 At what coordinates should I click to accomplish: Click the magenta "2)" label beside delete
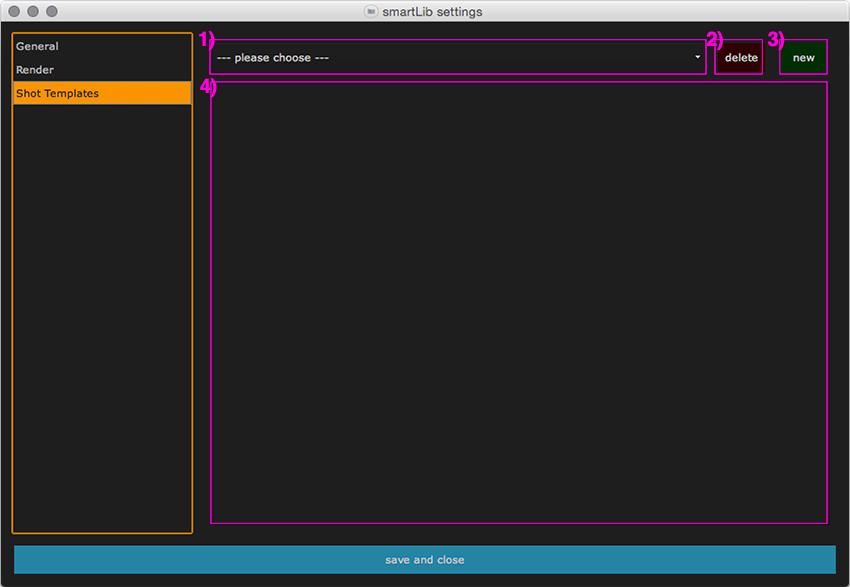[x=714, y=40]
